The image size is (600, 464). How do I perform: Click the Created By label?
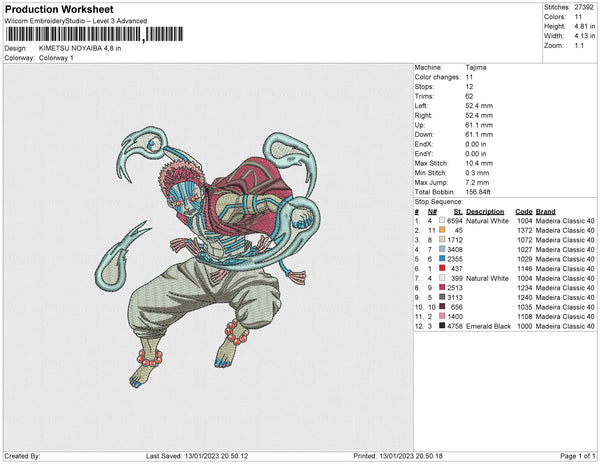(x=22, y=456)
